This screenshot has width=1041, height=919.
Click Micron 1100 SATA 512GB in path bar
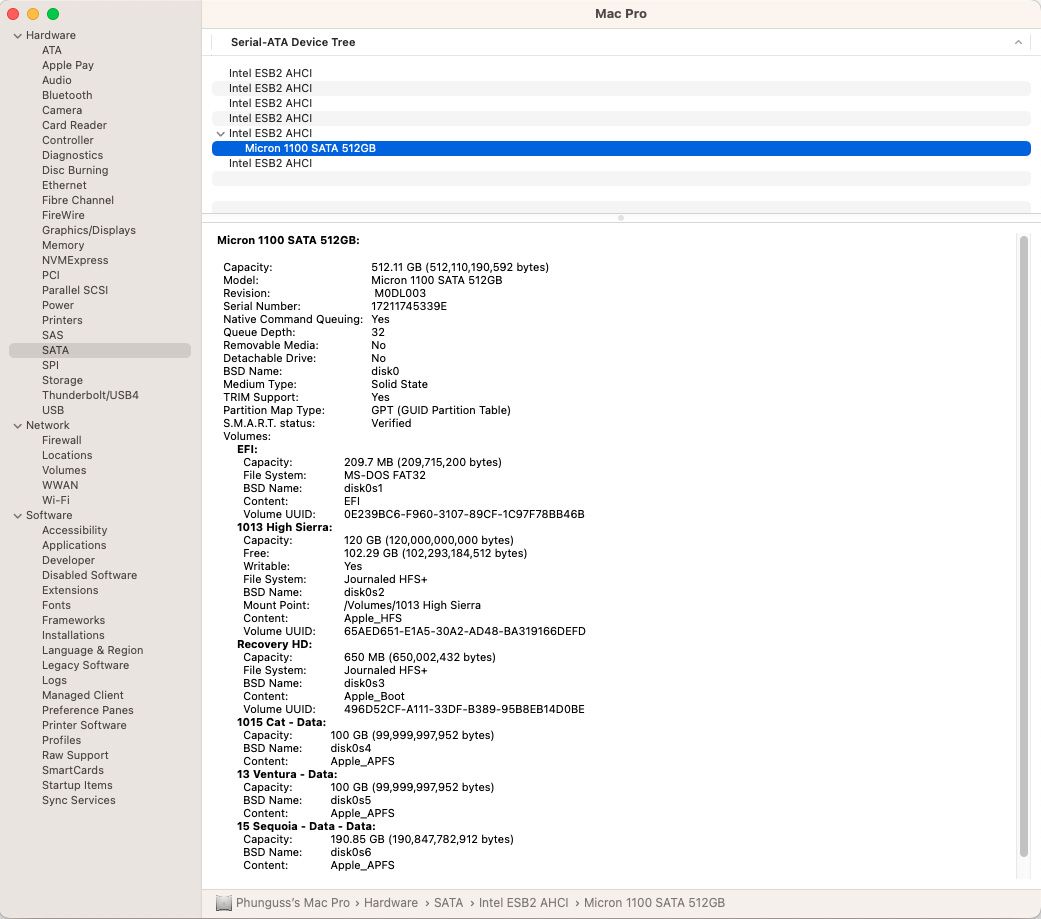654,903
